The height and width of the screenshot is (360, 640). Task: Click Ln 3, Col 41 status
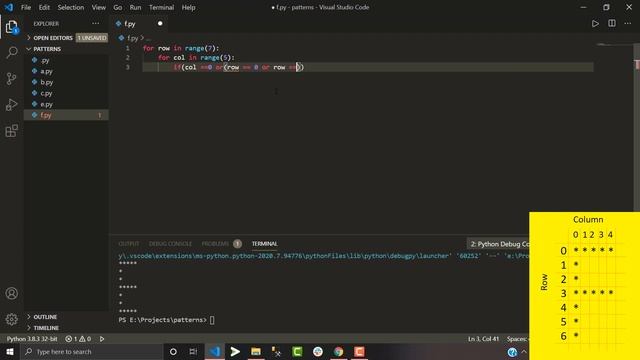click(x=483, y=339)
